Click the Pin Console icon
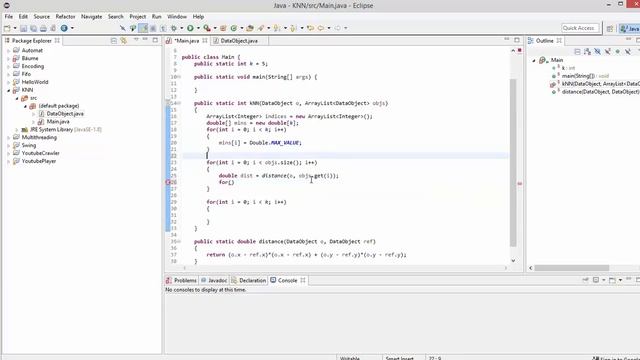Viewport: 640px width, 360px height. click(585, 280)
